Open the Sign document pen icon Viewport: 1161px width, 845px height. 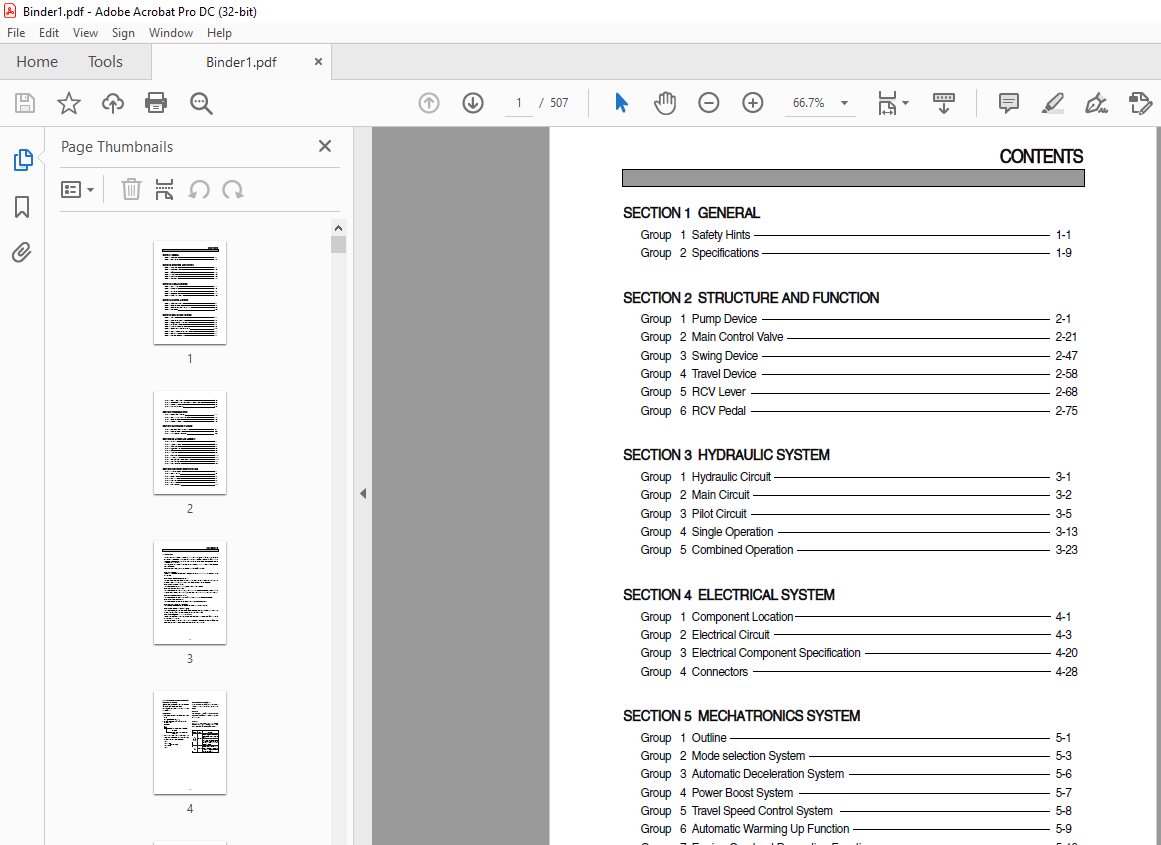[1096, 103]
